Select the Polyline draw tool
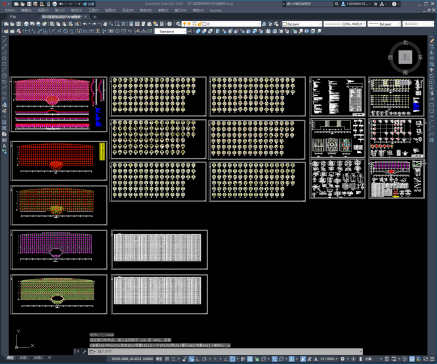This screenshot has width=437, height=364. click(4, 52)
